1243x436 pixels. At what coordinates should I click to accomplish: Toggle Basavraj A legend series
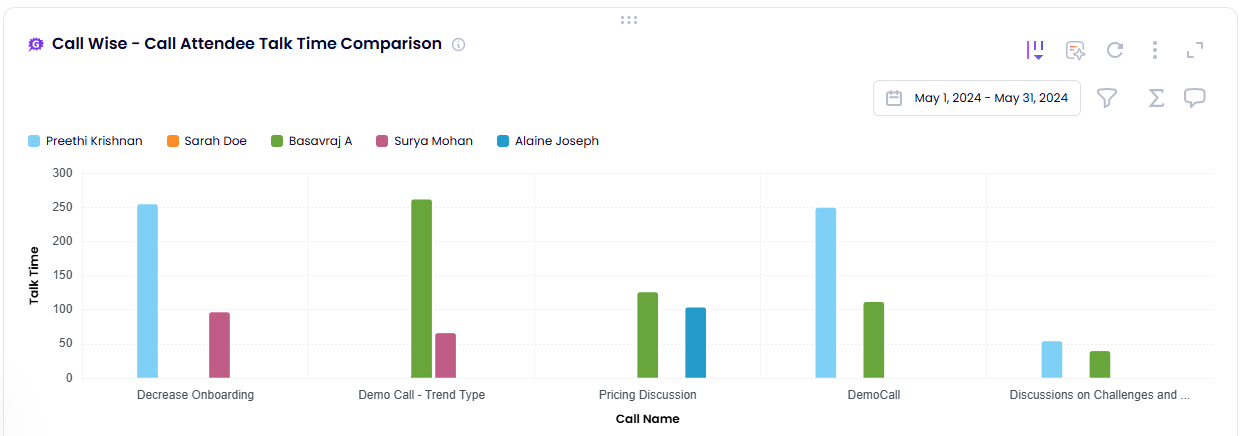point(320,141)
